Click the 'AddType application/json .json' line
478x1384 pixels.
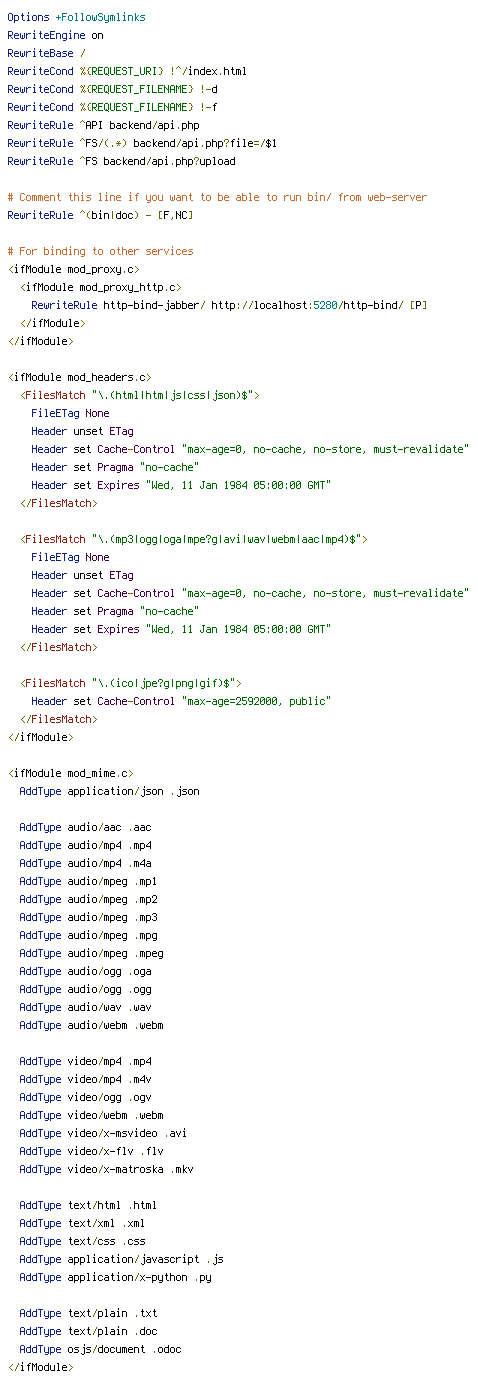[109, 791]
